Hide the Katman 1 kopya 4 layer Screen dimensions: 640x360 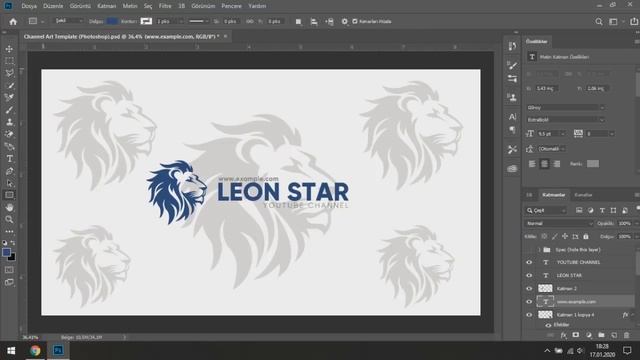[529, 315]
